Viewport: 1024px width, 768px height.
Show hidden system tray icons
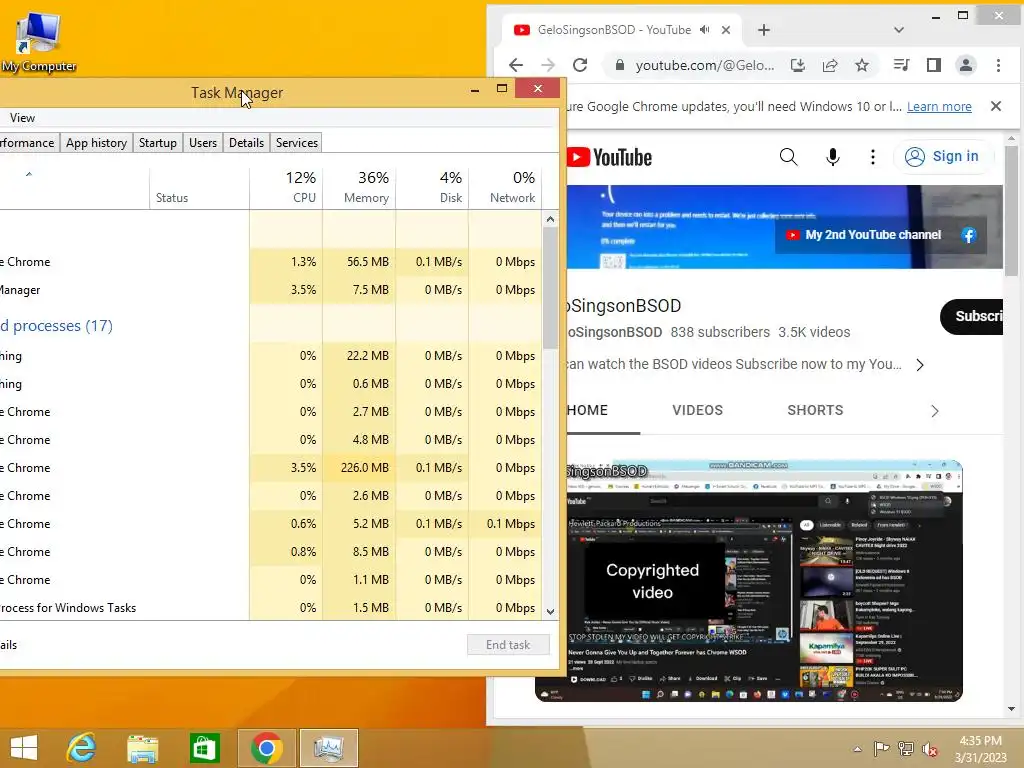(x=857, y=749)
